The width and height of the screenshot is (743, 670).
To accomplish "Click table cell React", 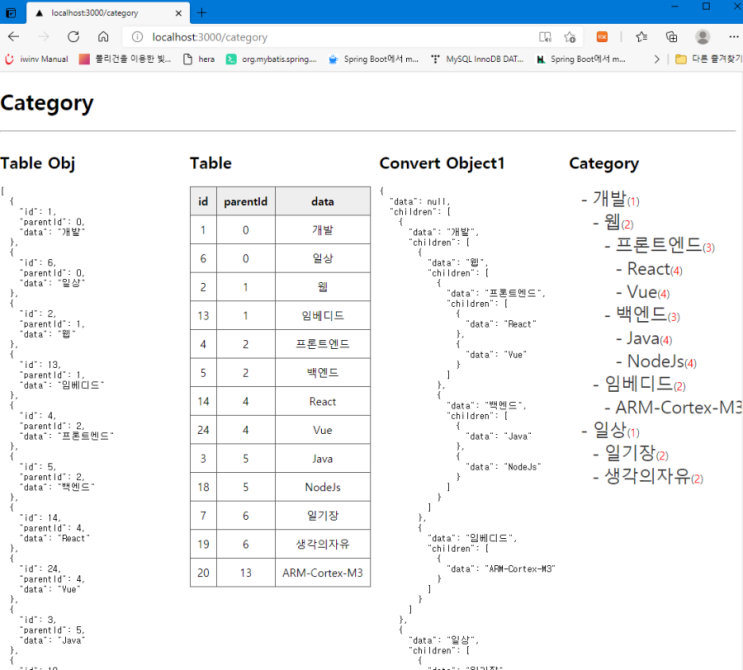I will pos(323,401).
